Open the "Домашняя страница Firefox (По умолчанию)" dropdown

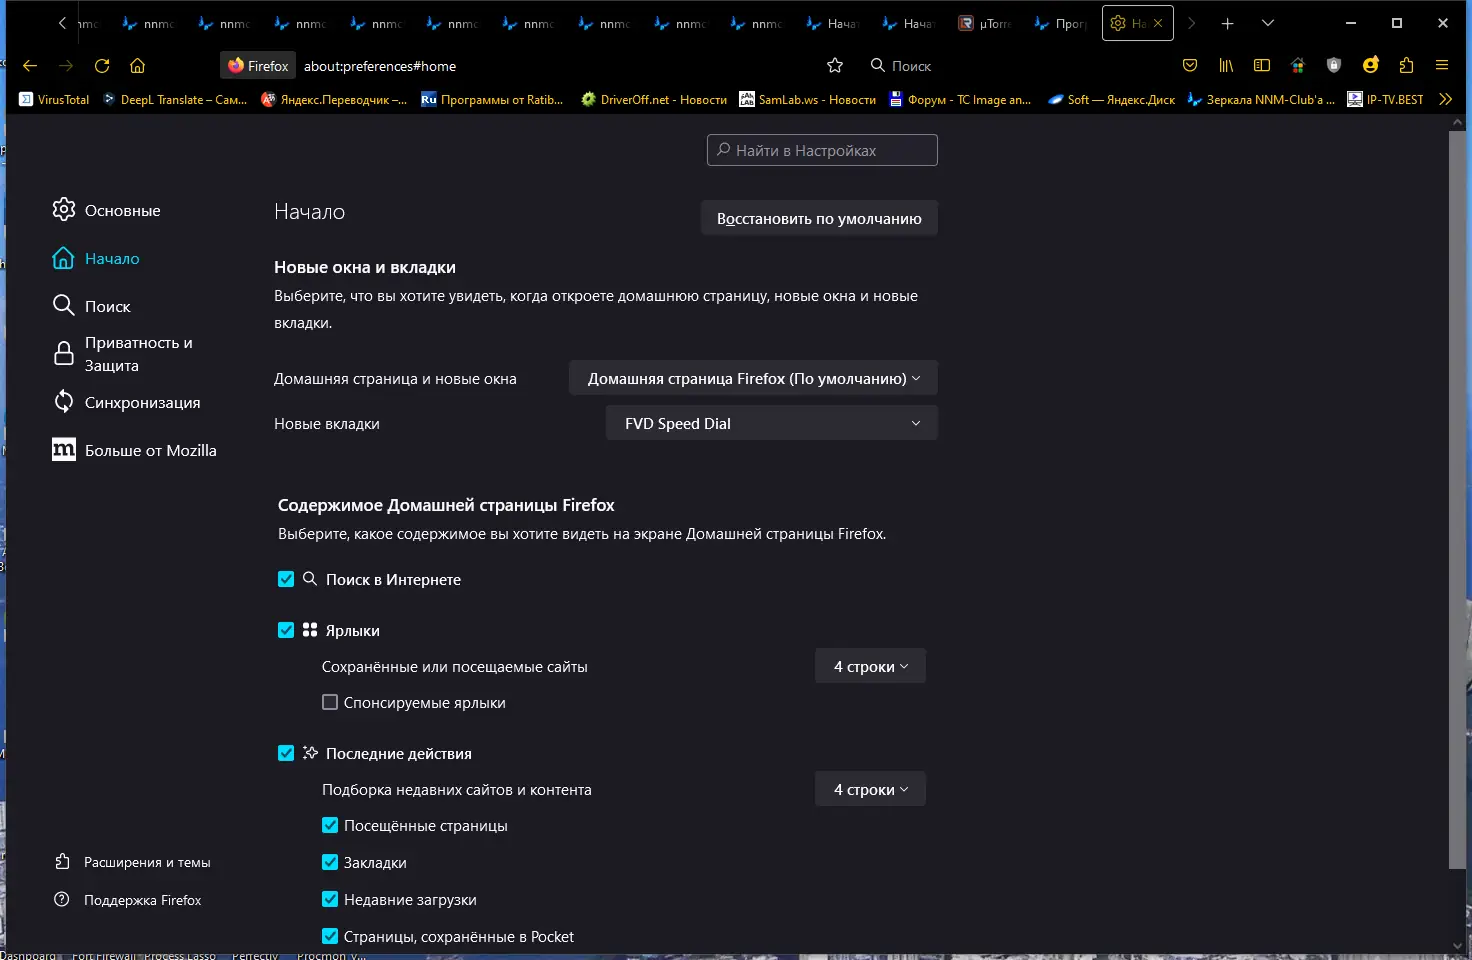click(x=753, y=378)
